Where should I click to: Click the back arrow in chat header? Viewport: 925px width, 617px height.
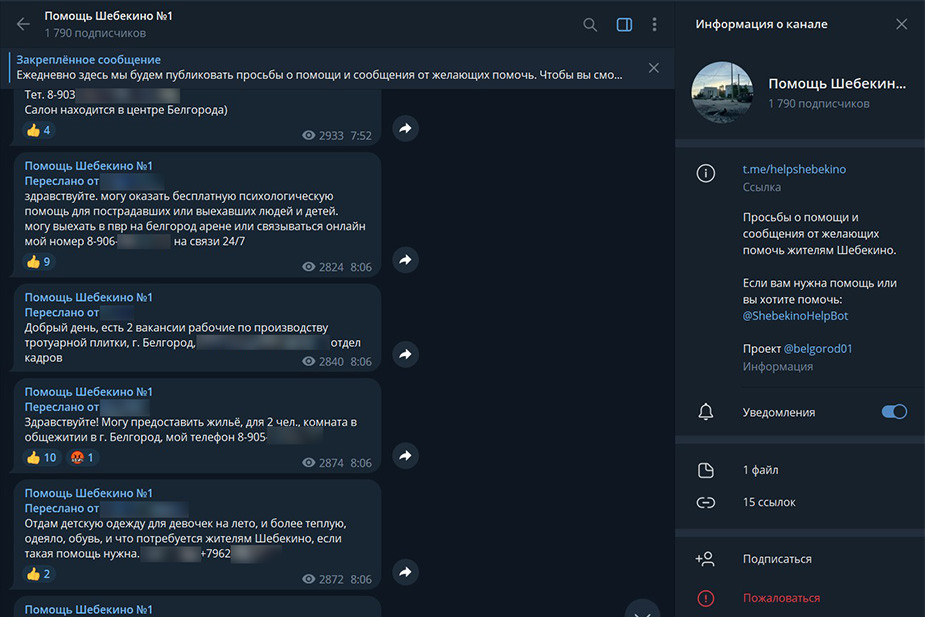(x=23, y=24)
